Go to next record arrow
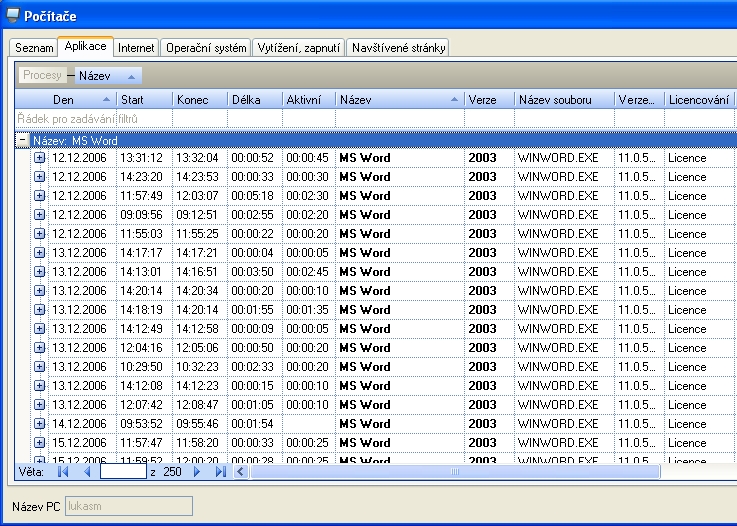Viewport: 737px width, 526px height. (197, 471)
